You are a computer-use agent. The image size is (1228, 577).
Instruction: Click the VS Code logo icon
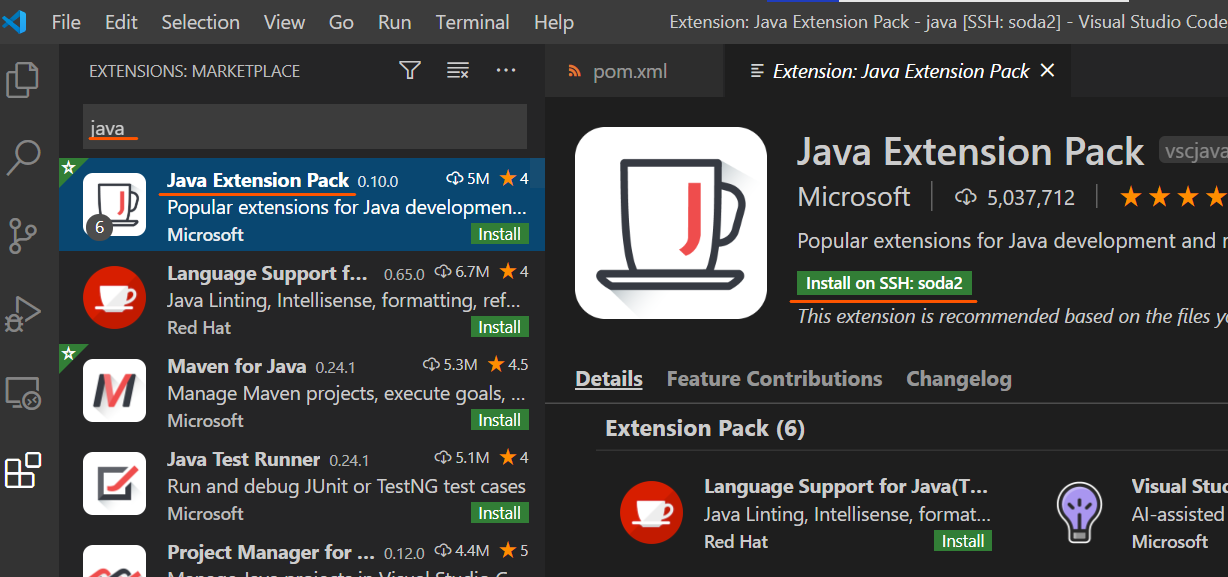[x=15, y=22]
